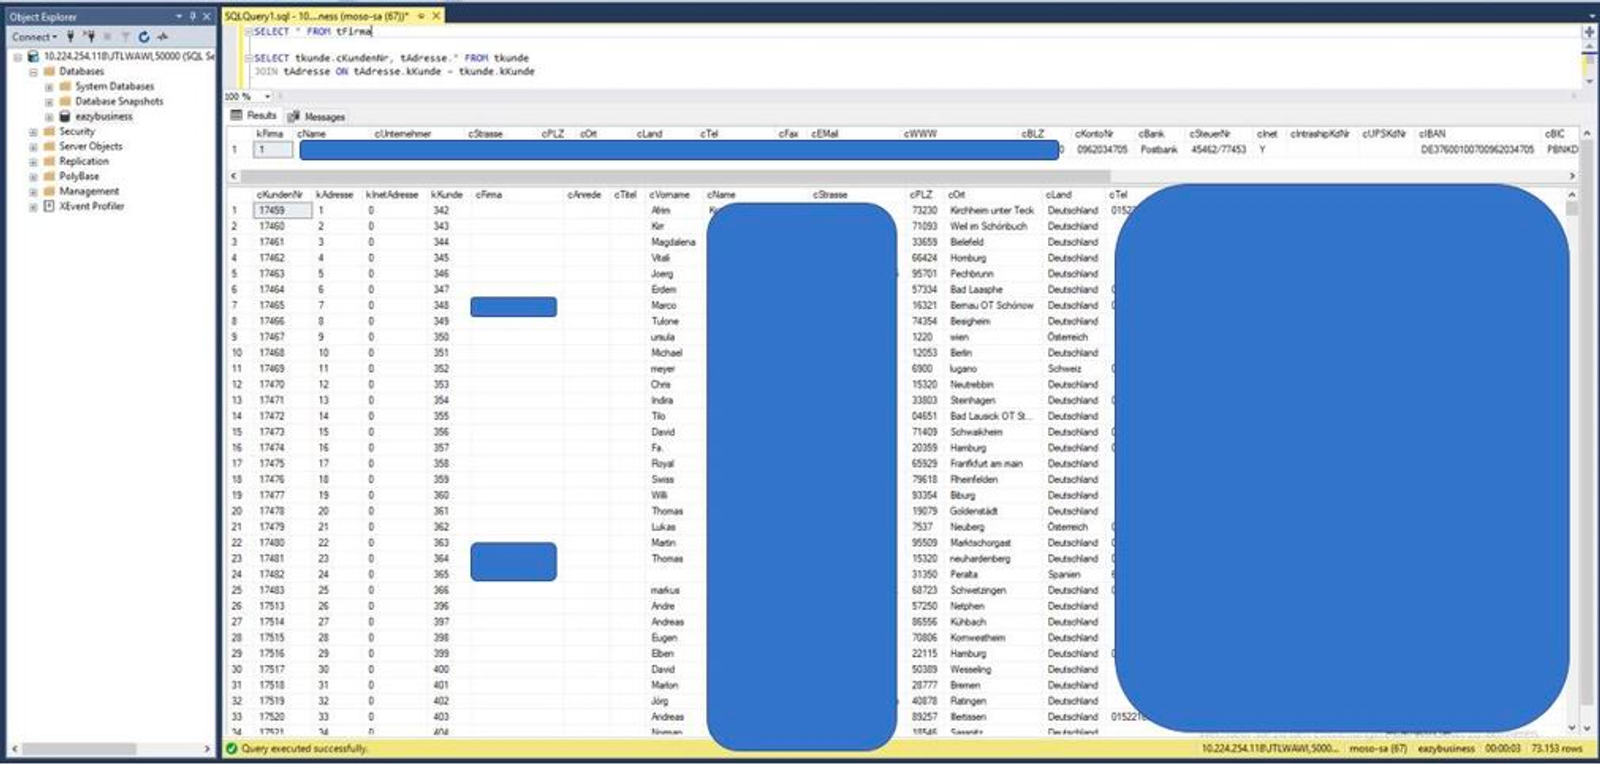
Task: Click inside the query editor after tFirma
Action: pos(373,32)
